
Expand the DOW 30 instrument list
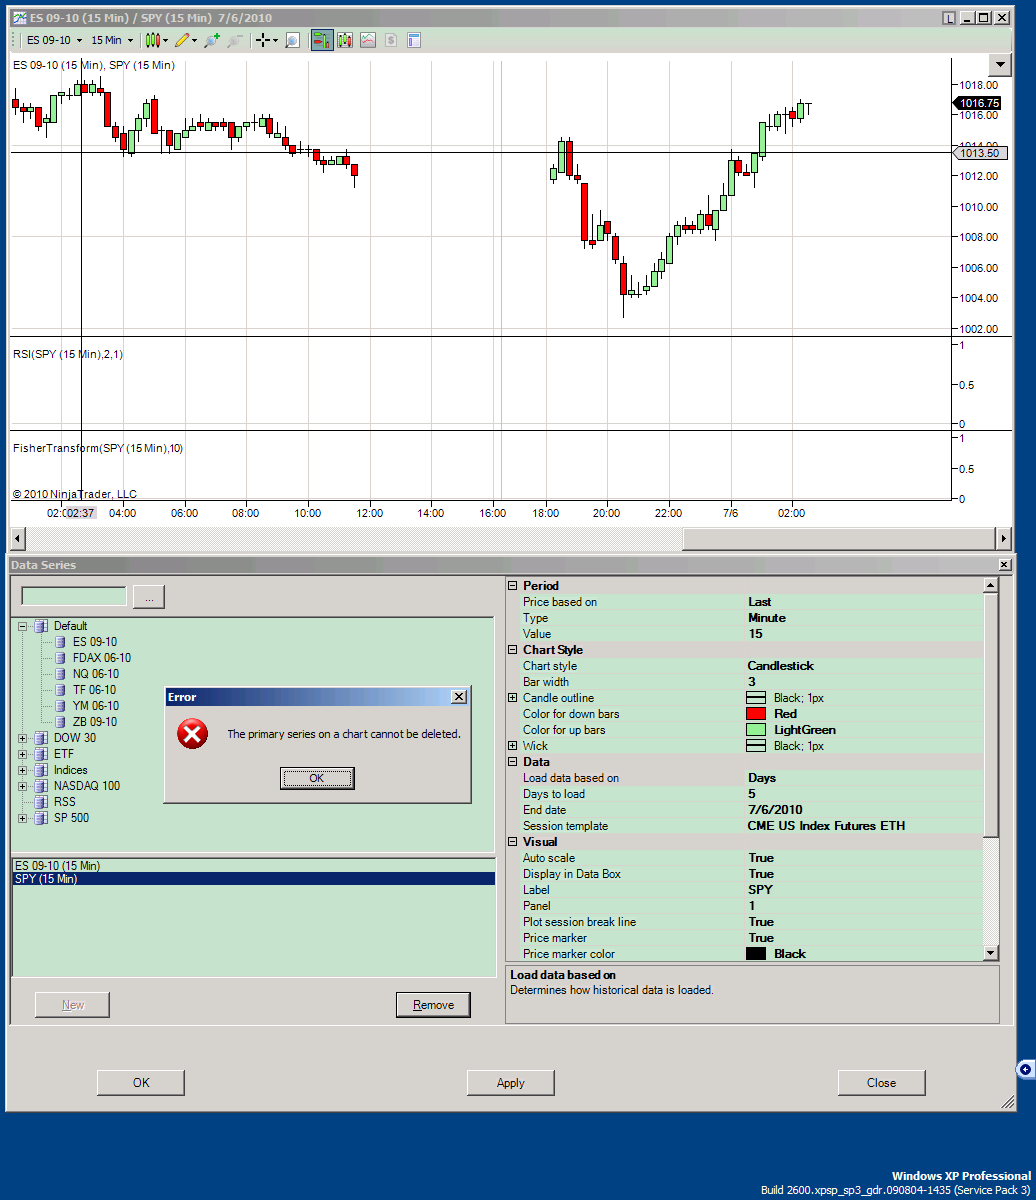[x=23, y=738]
